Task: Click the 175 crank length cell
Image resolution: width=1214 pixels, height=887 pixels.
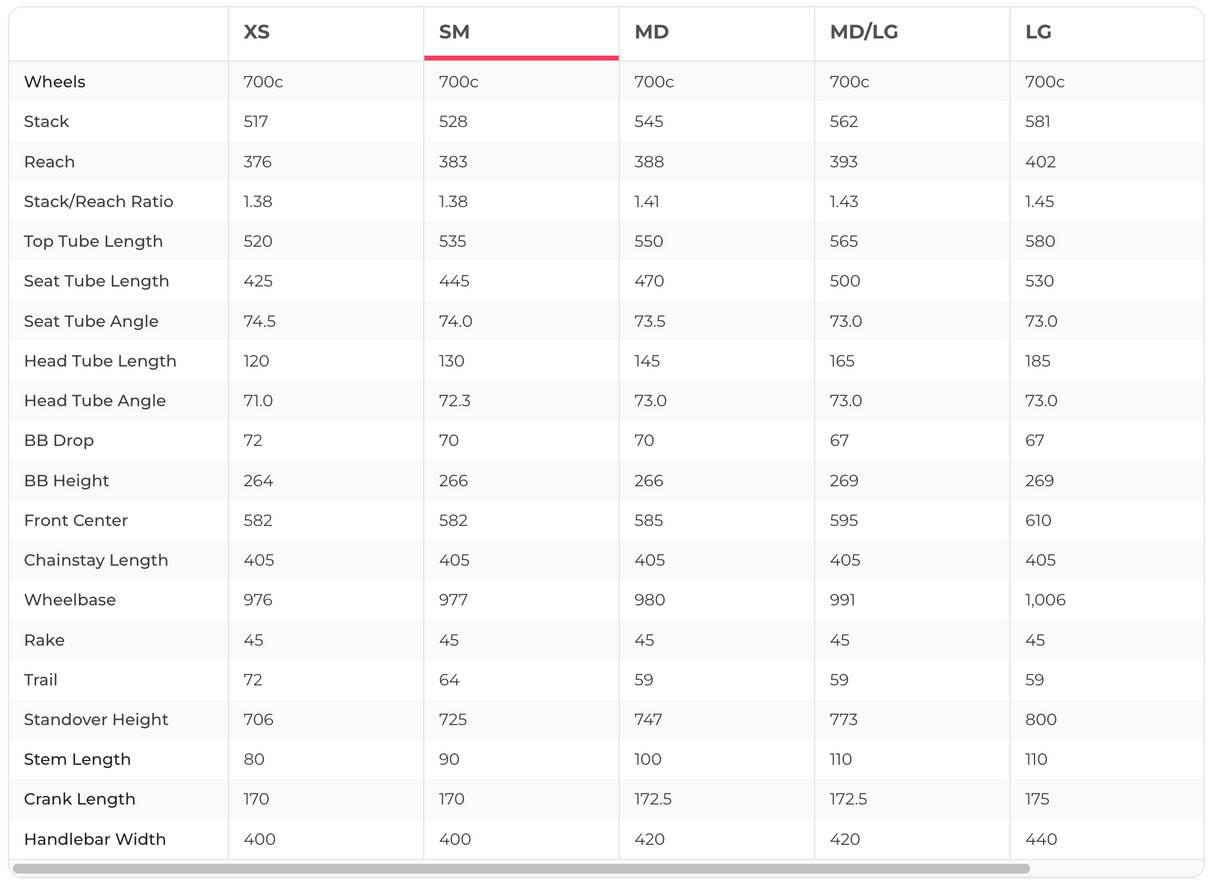Action: click(x=1037, y=800)
